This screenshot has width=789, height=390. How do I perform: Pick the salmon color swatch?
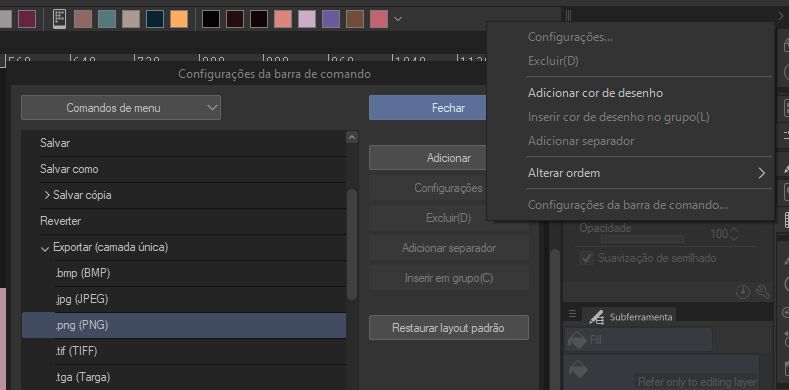click(283, 19)
